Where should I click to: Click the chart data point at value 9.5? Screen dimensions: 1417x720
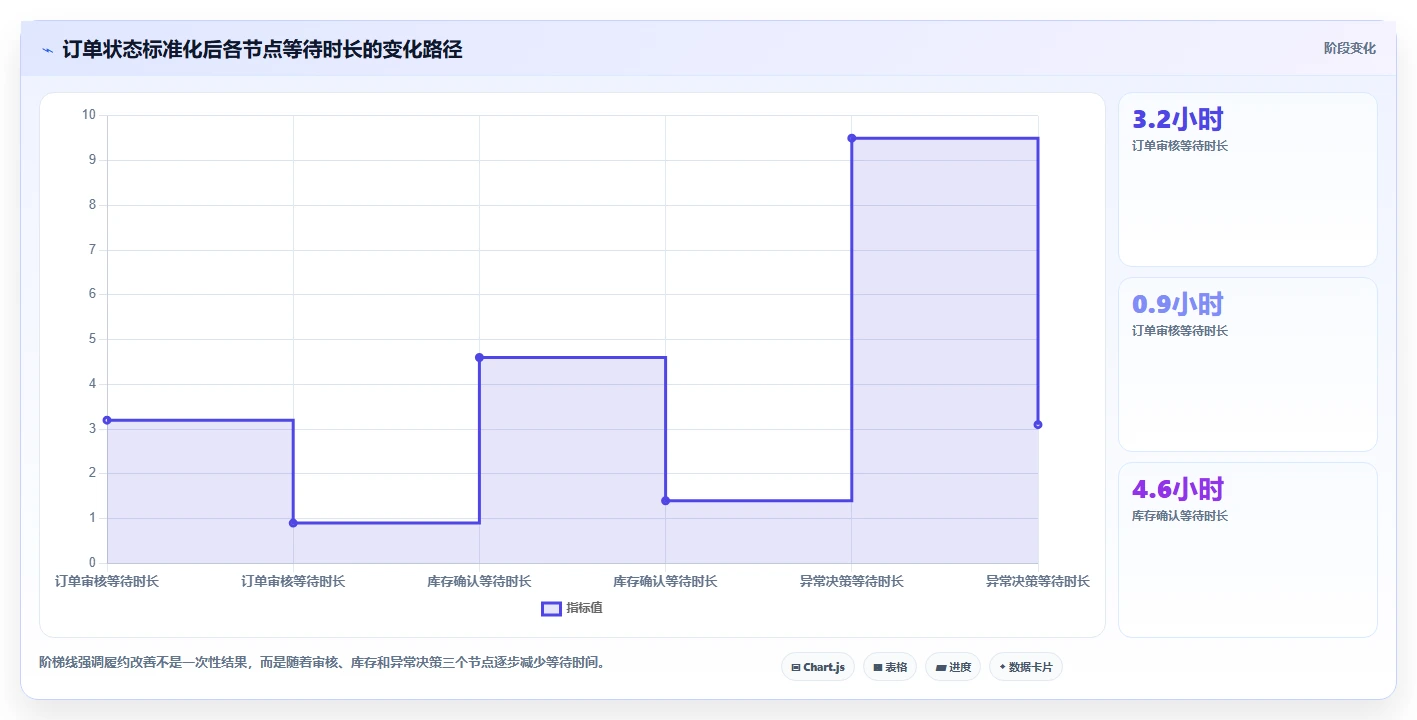[851, 138]
